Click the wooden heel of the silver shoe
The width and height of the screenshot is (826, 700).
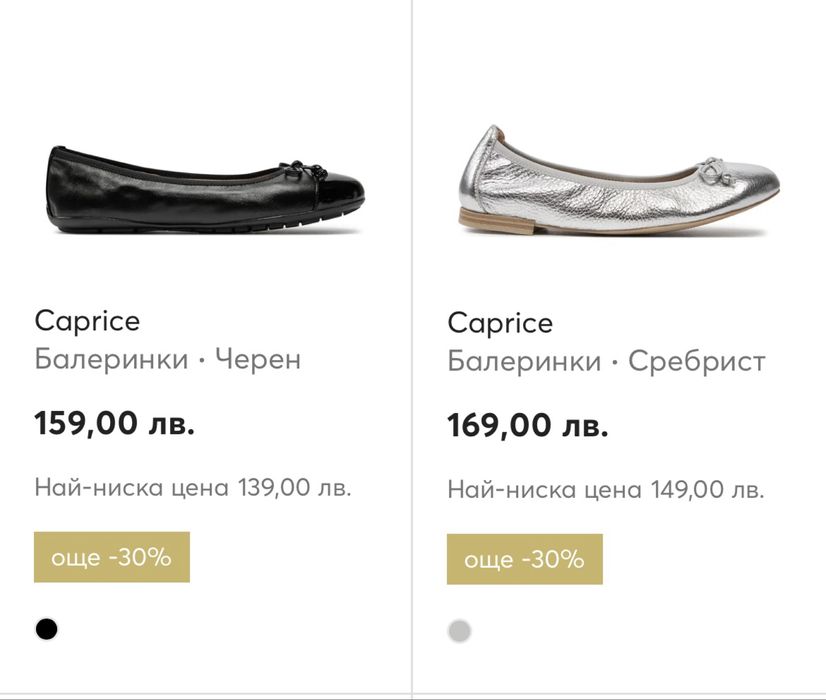click(x=478, y=216)
